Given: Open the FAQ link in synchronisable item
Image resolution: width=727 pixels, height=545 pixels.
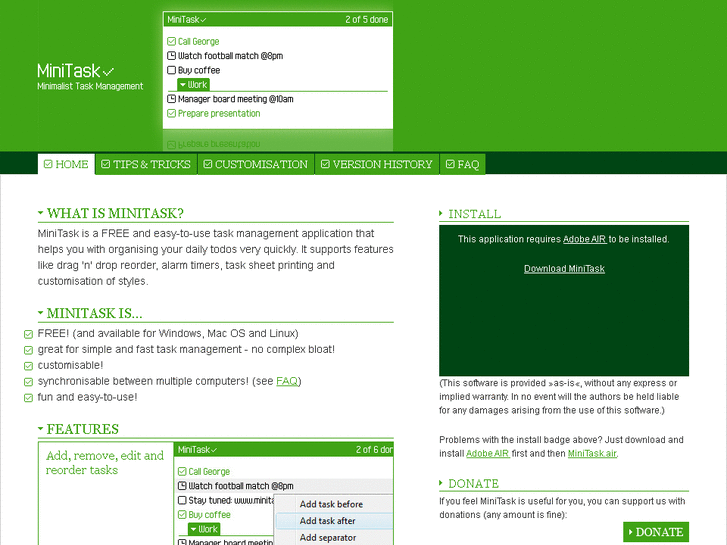Looking at the screenshot, I should coord(287,381).
